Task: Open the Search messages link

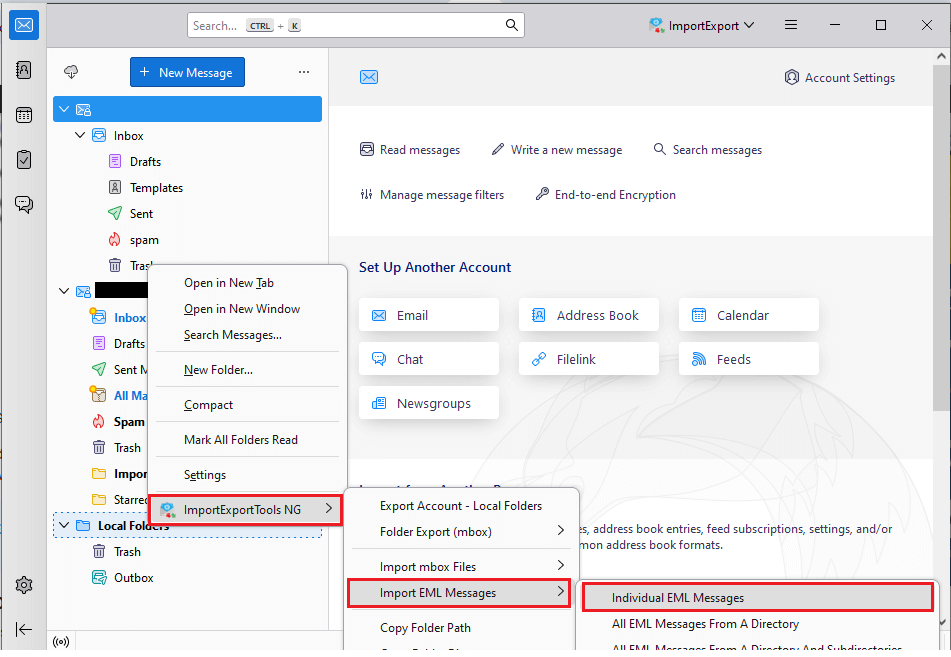Action: (707, 149)
